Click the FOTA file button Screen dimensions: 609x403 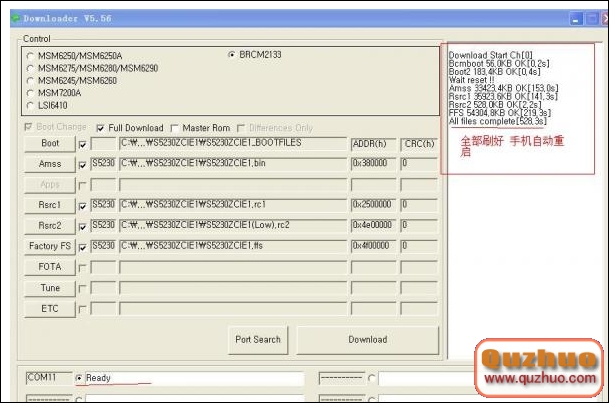coord(50,267)
